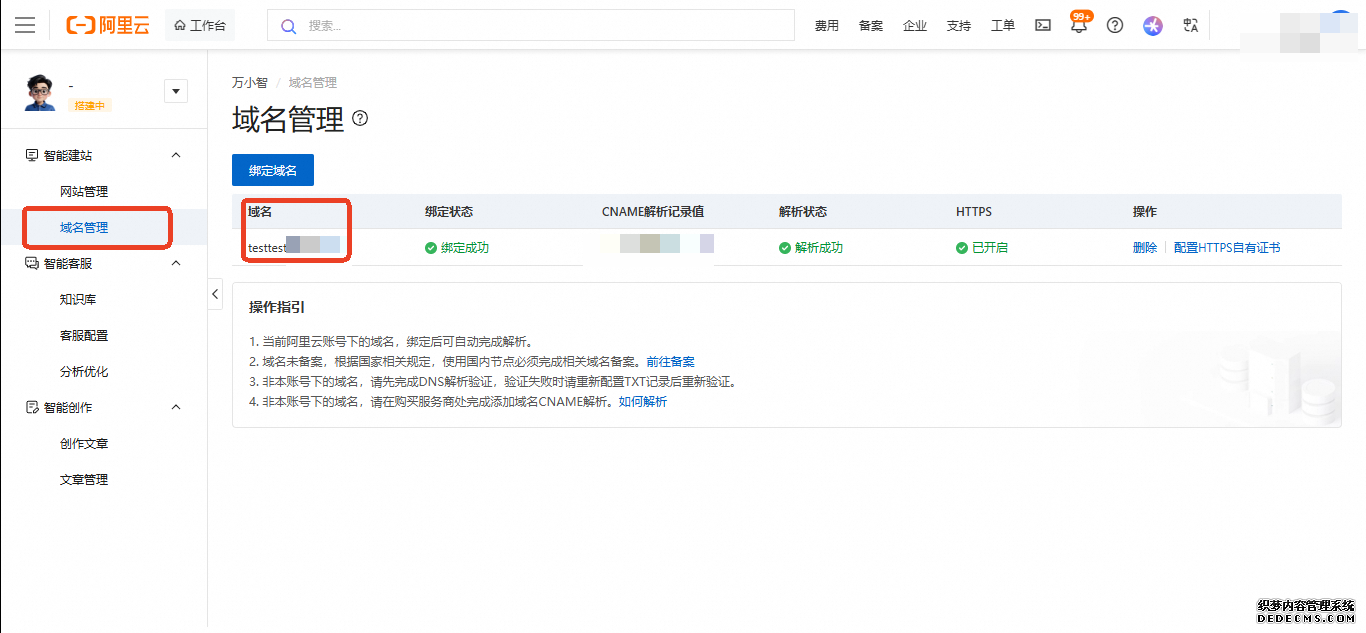Click the language switch icon
This screenshot has height=633, width=1366.
pos(1190,26)
